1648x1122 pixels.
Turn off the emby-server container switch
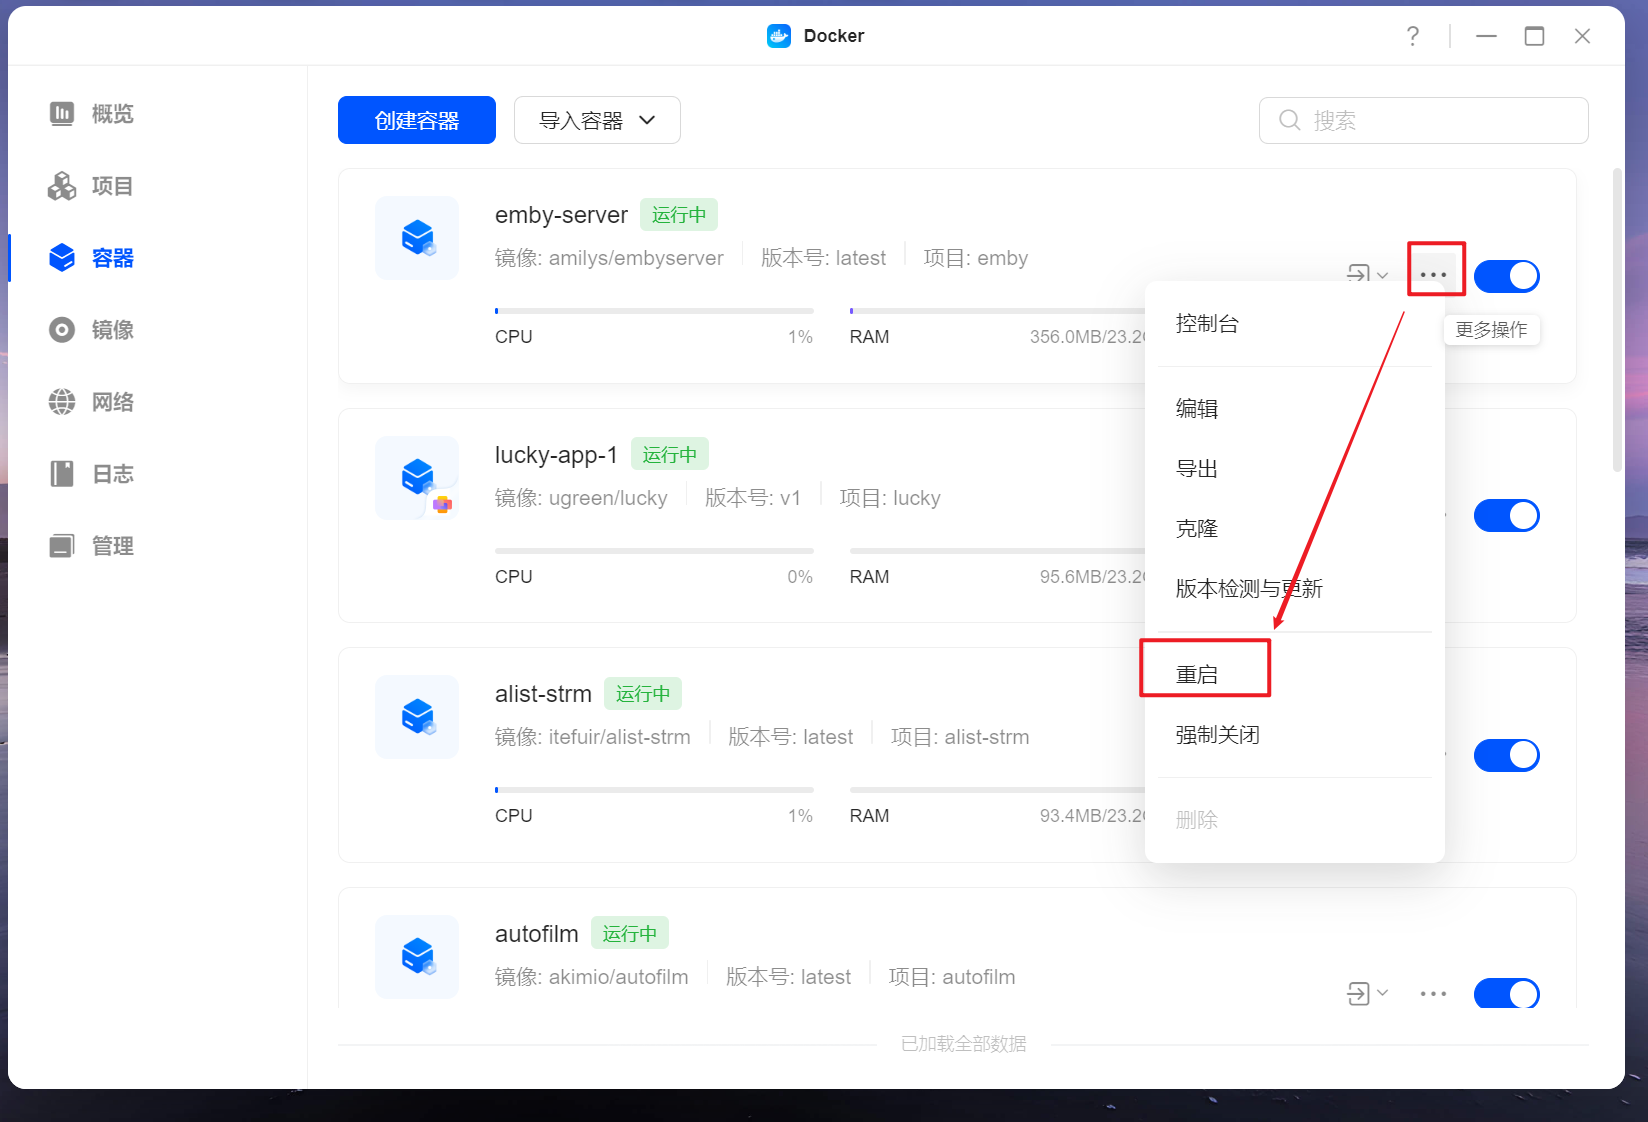tap(1506, 276)
